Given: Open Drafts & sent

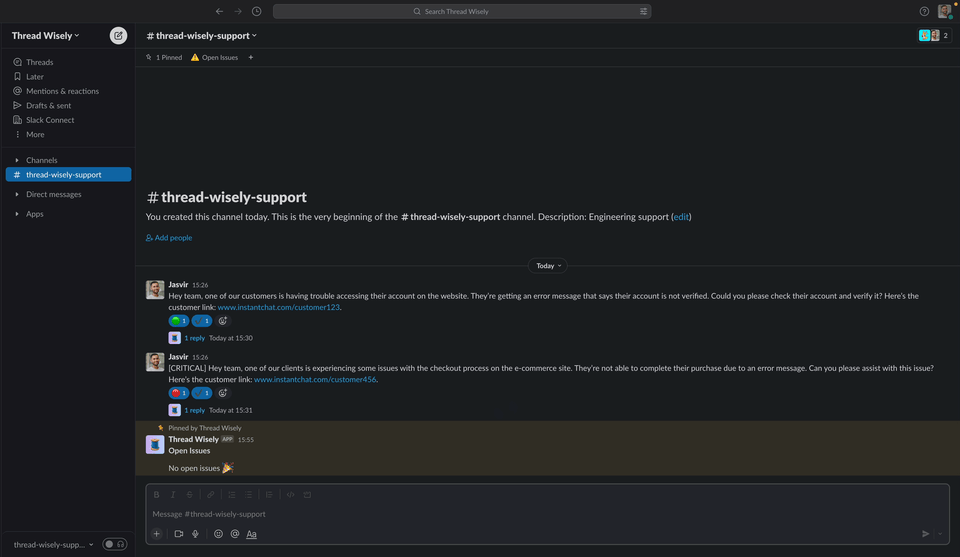Looking at the screenshot, I should point(48,106).
